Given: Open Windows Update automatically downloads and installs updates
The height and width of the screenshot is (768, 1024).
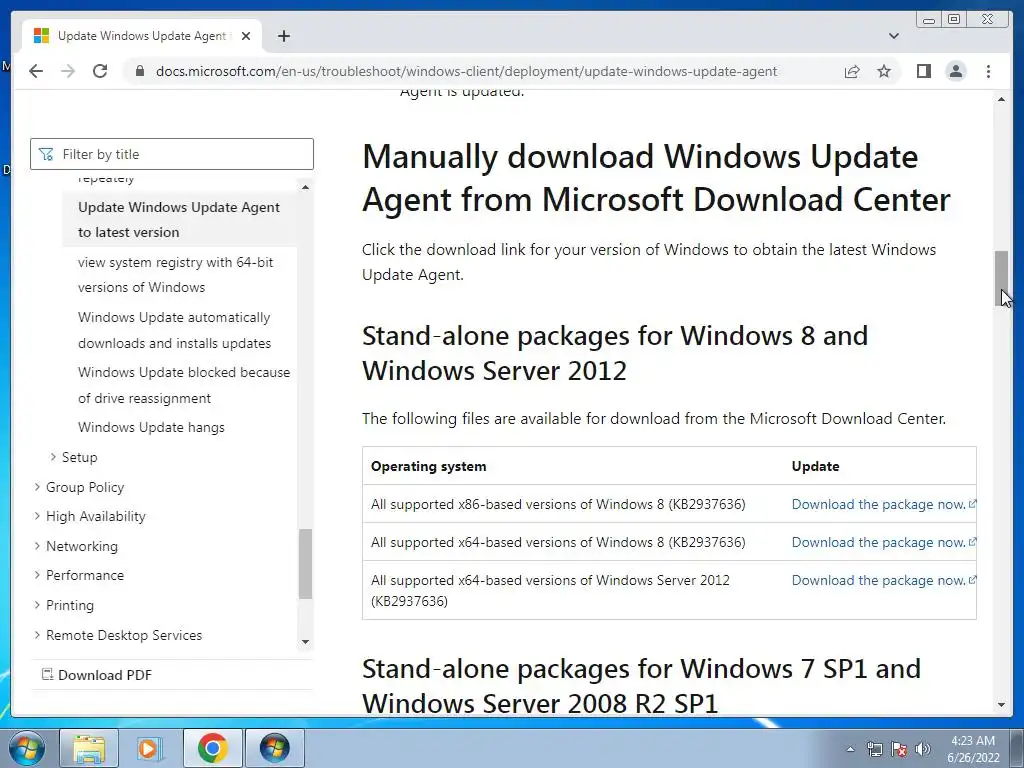Looking at the screenshot, I should click(174, 330).
